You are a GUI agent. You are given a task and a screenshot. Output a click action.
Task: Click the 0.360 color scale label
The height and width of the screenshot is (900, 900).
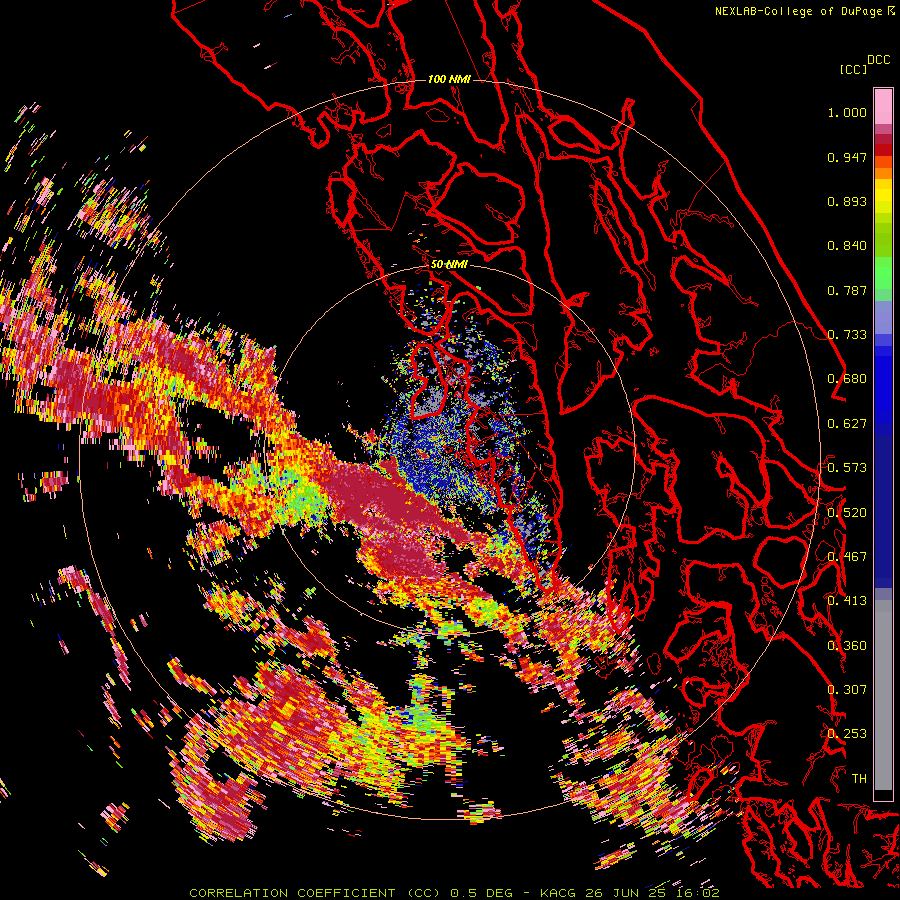847,645
